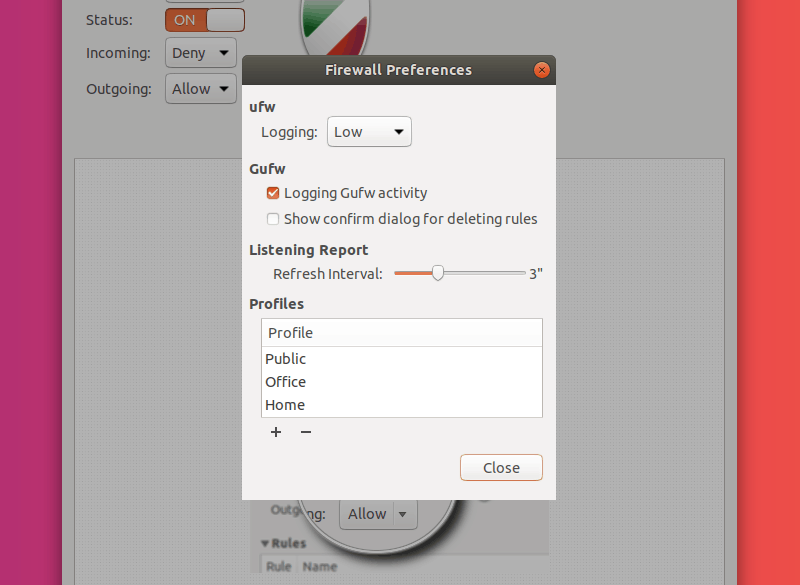This screenshot has width=800, height=585.
Task: Disable Logging Gufw activity
Action: click(272, 193)
